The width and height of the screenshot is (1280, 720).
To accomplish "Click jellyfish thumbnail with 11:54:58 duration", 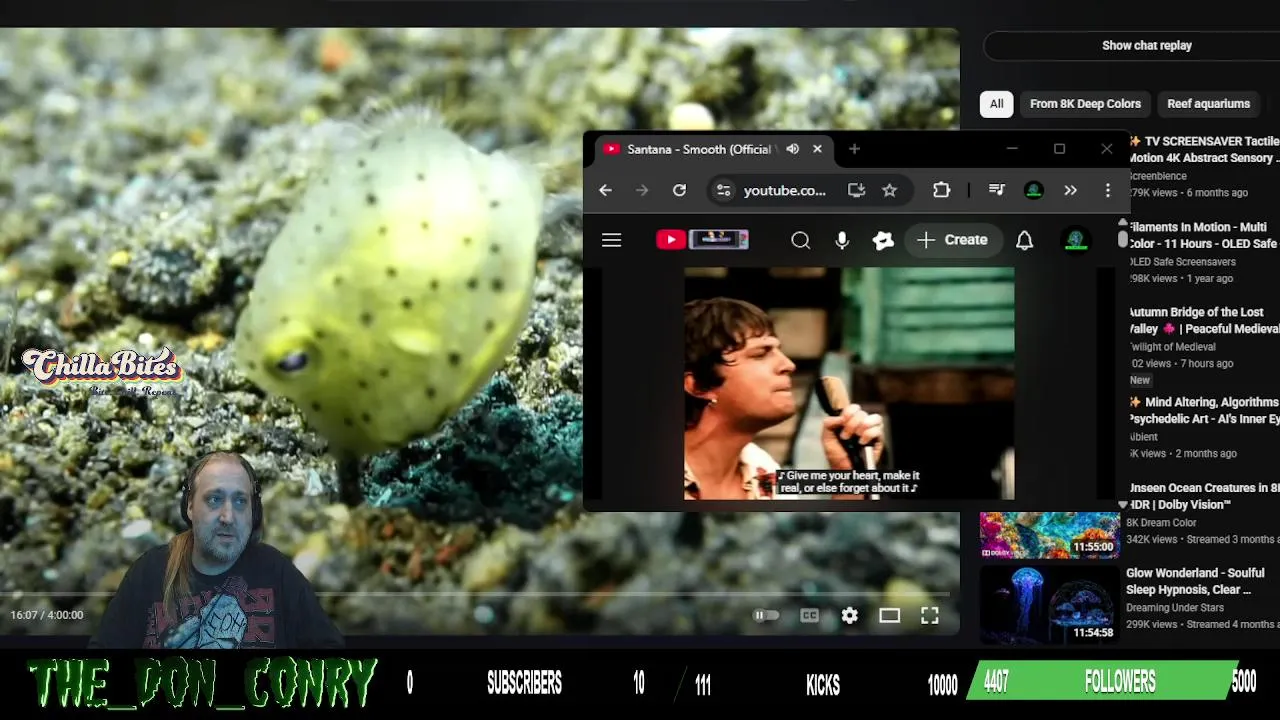I will pyautogui.click(x=1049, y=604).
